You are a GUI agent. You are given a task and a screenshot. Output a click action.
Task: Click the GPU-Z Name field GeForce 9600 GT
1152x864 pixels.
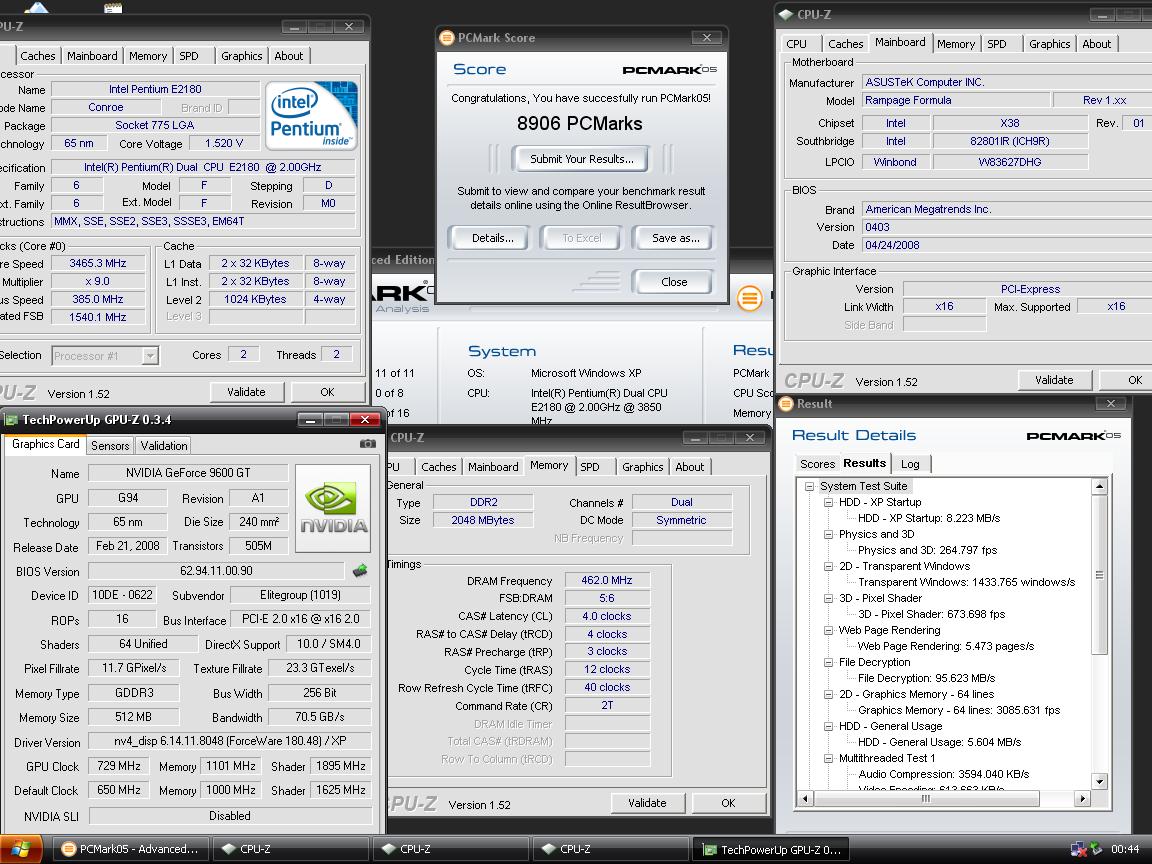(187, 473)
